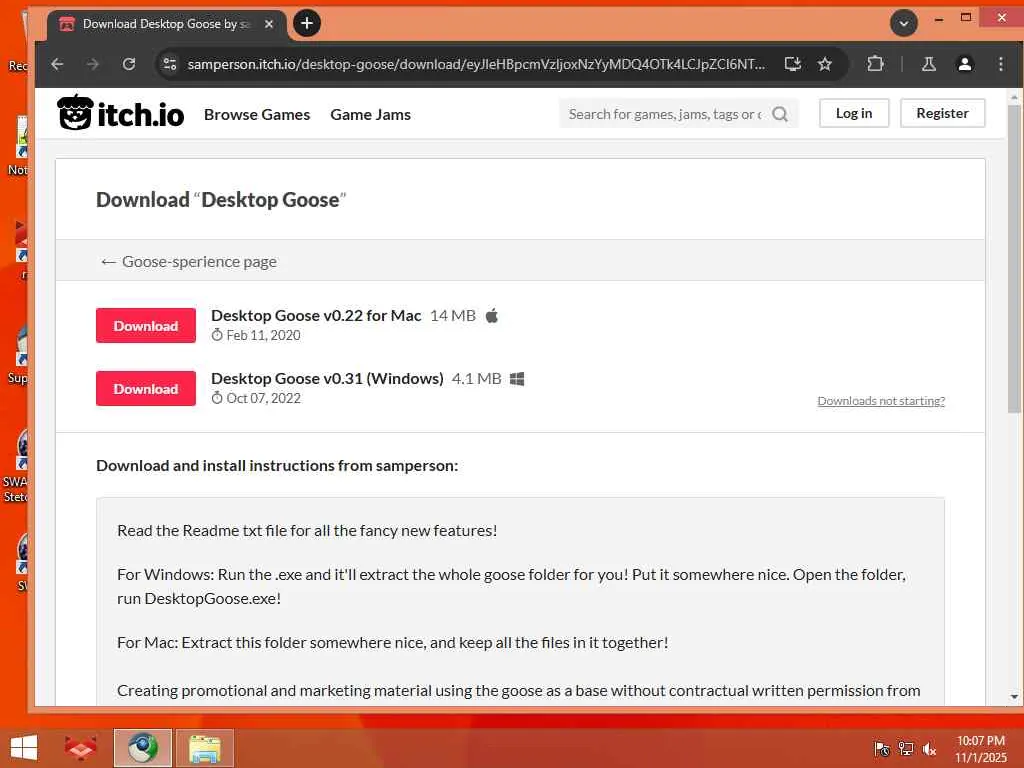Click the muted volume tray icon
The image size is (1024, 768).
point(929,748)
